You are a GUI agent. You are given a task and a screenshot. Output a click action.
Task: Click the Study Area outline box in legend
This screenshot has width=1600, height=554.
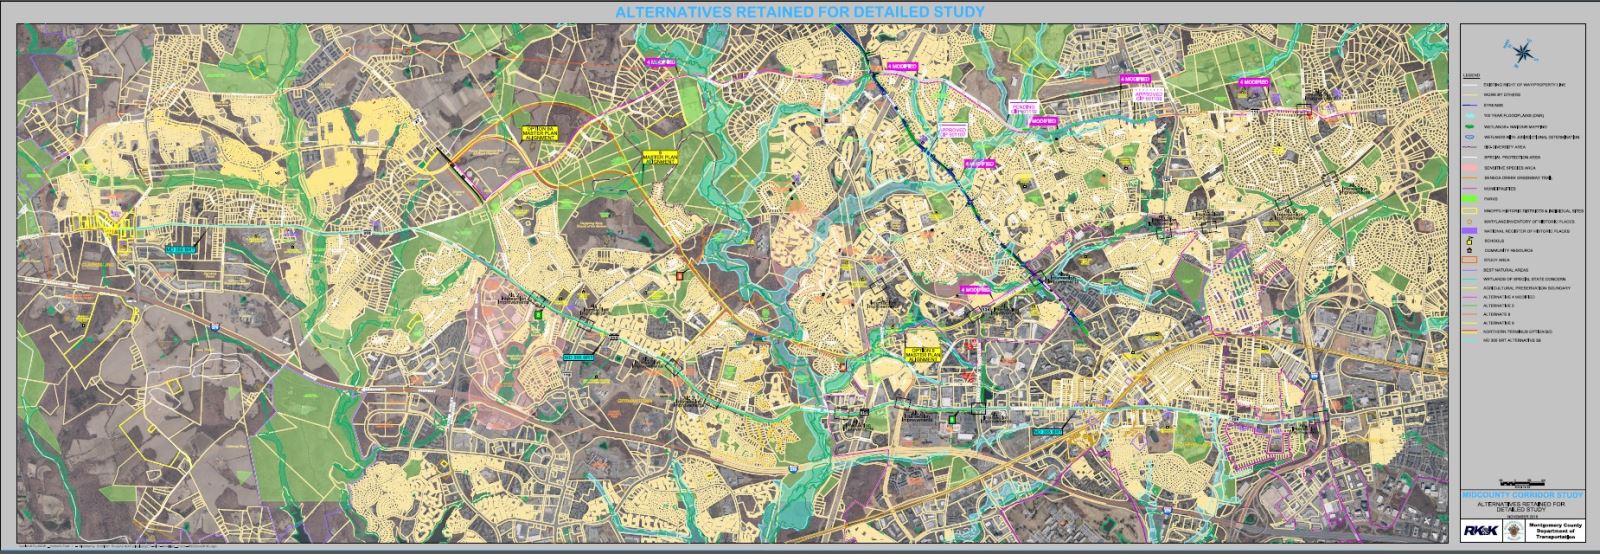coord(1471,262)
